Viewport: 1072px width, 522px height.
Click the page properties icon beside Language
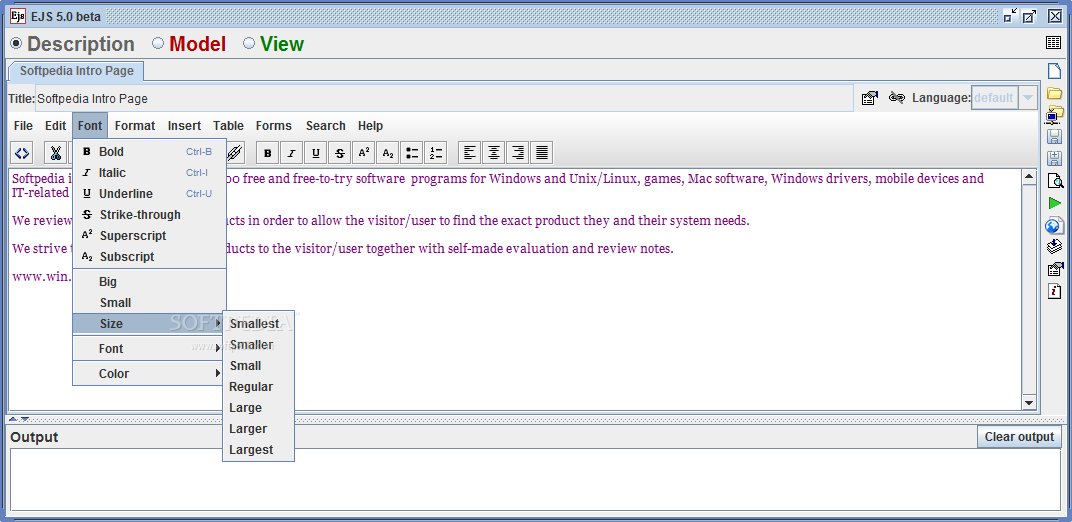click(869, 98)
